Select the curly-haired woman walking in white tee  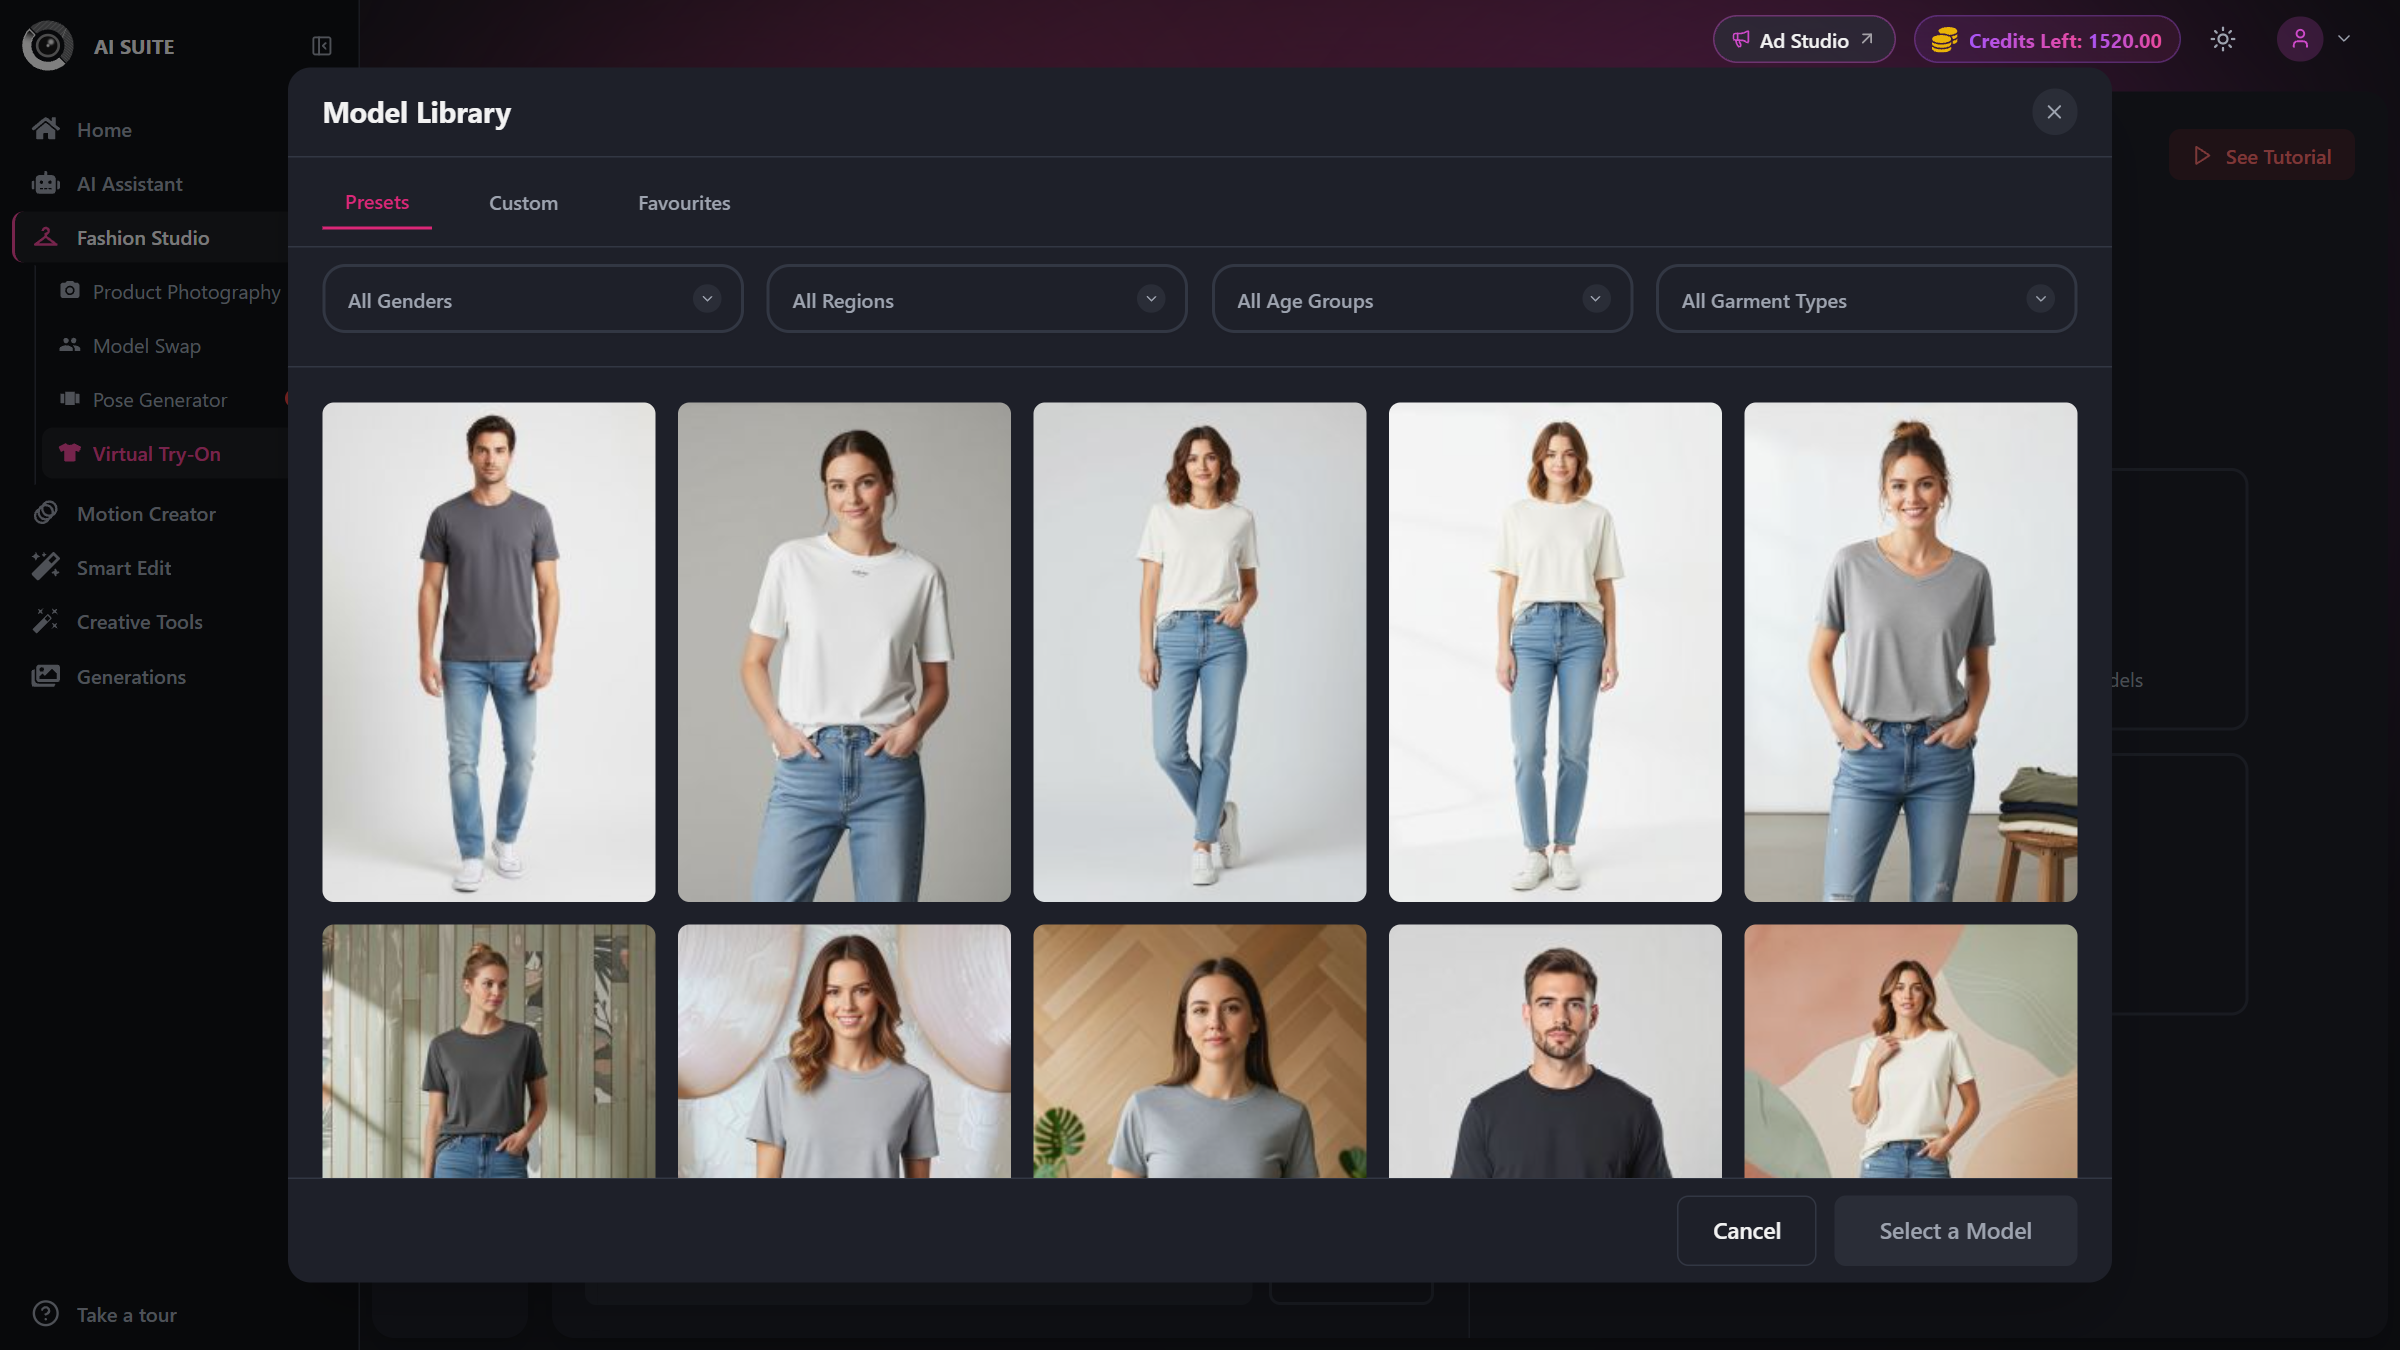point(1200,652)
